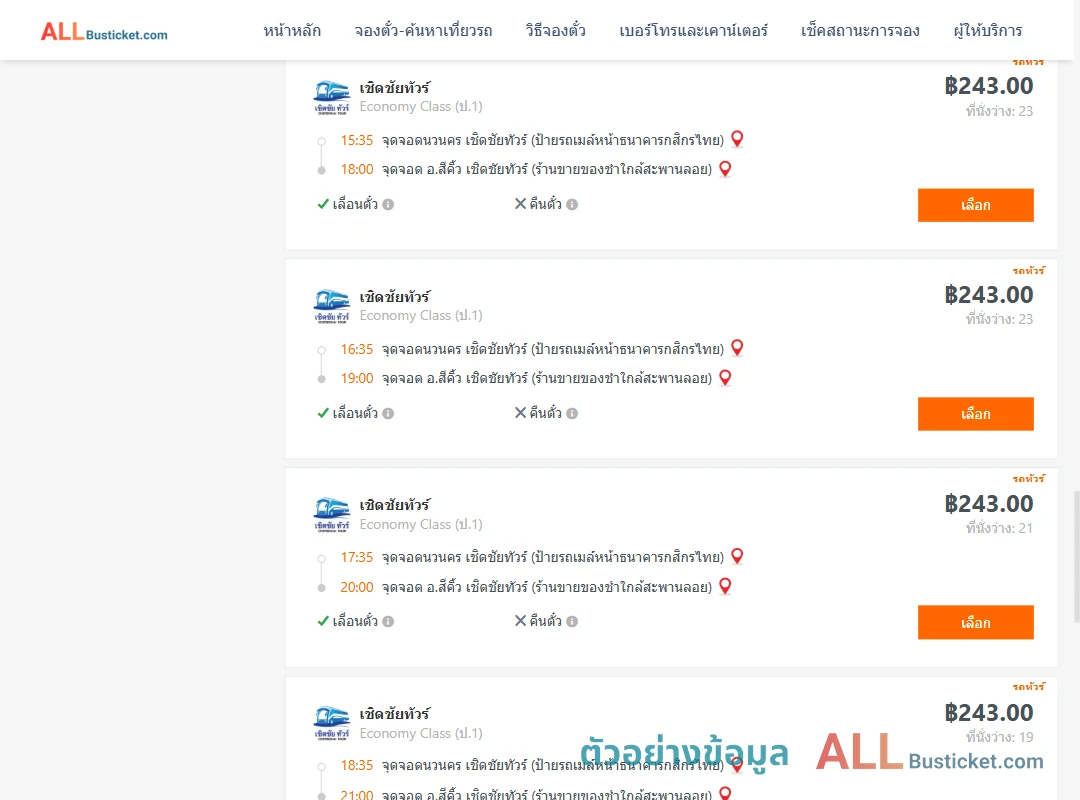The width and height of the screenshot is (1080, 800).
Task: Click map pin for 15:35 departure stop
Action: pos(737,139)
